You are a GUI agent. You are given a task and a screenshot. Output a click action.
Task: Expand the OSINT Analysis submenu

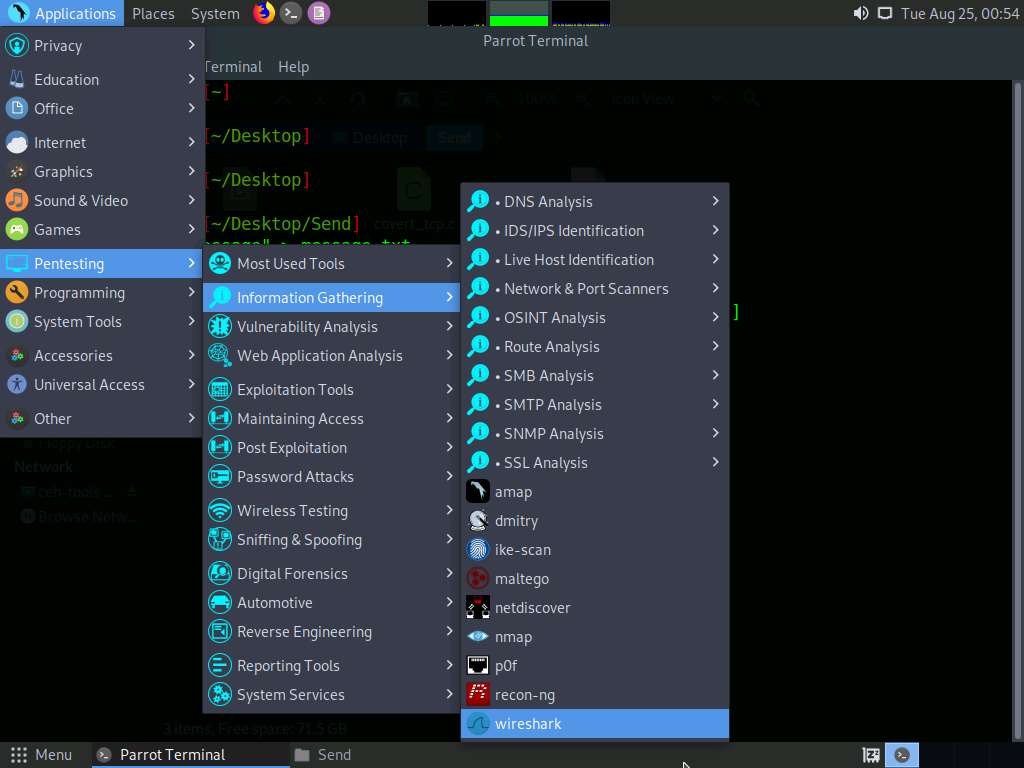coord(594,317)
